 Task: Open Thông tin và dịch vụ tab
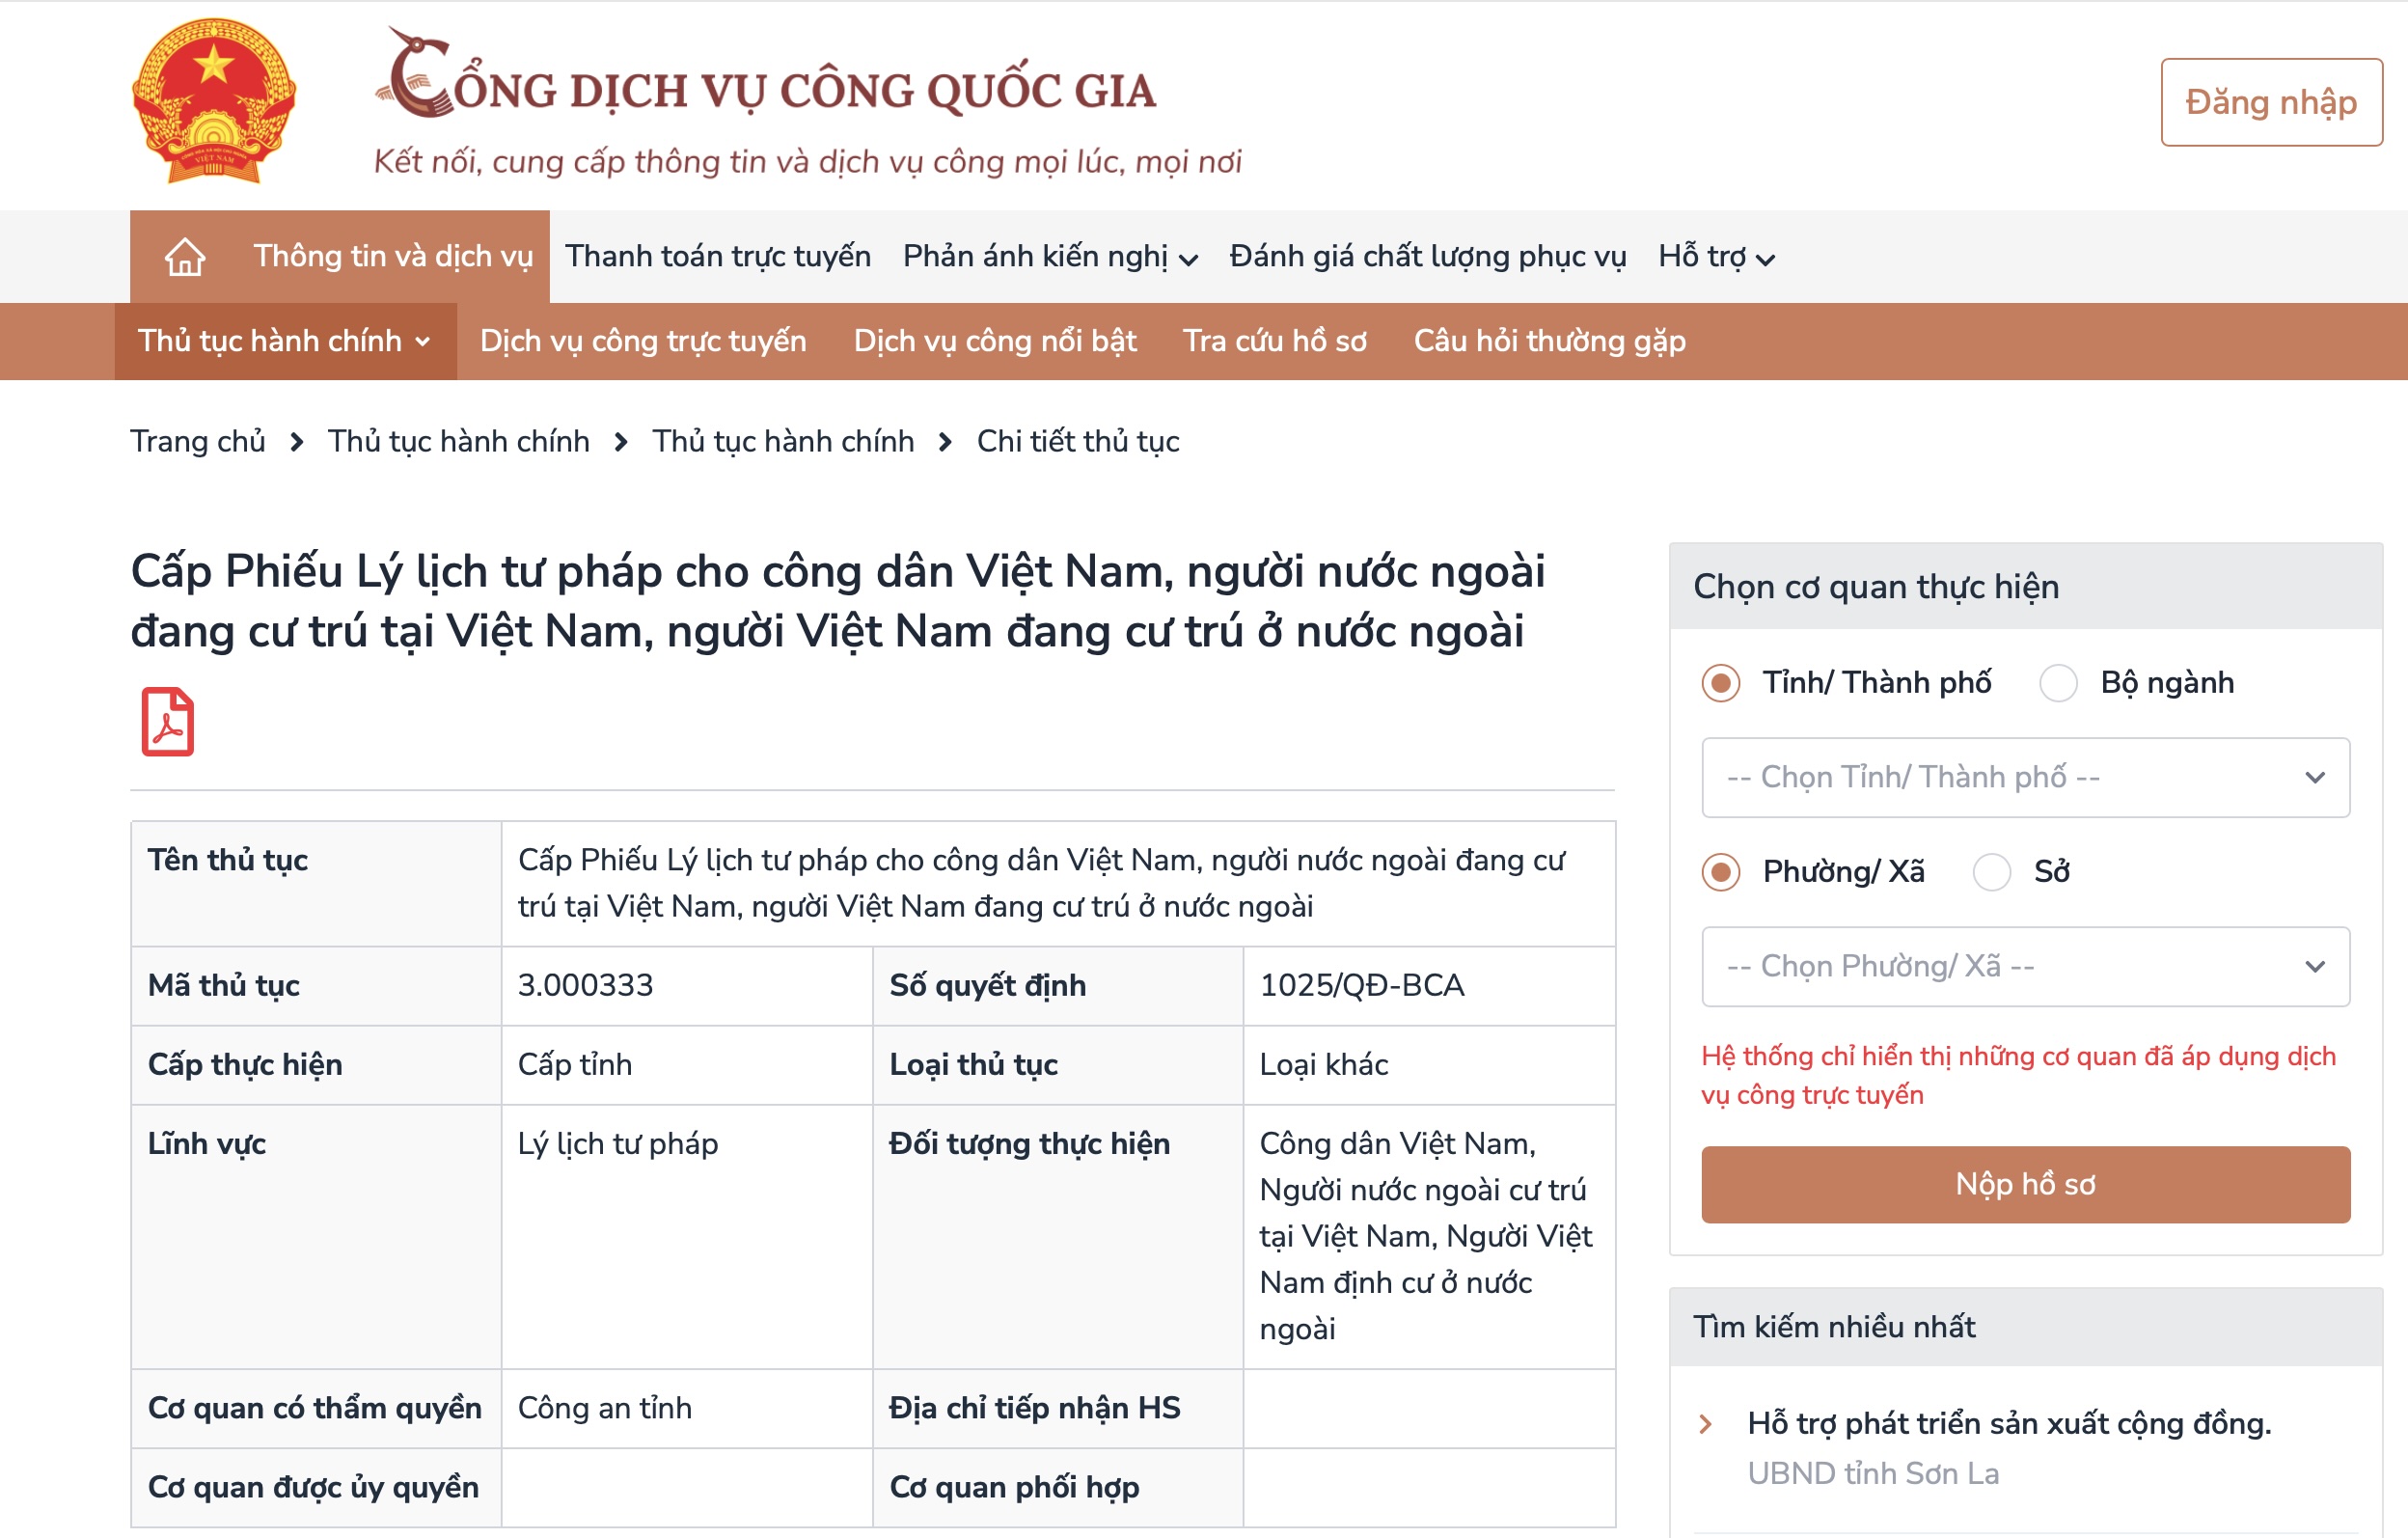click(393, 256)
